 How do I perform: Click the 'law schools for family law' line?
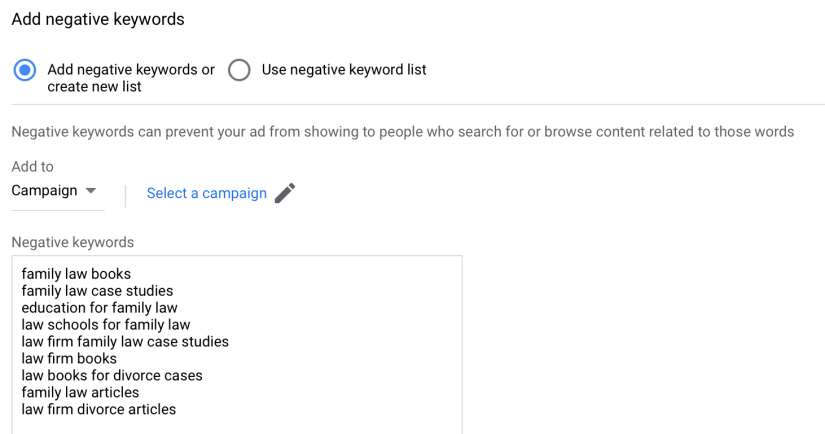pos(106,325)
